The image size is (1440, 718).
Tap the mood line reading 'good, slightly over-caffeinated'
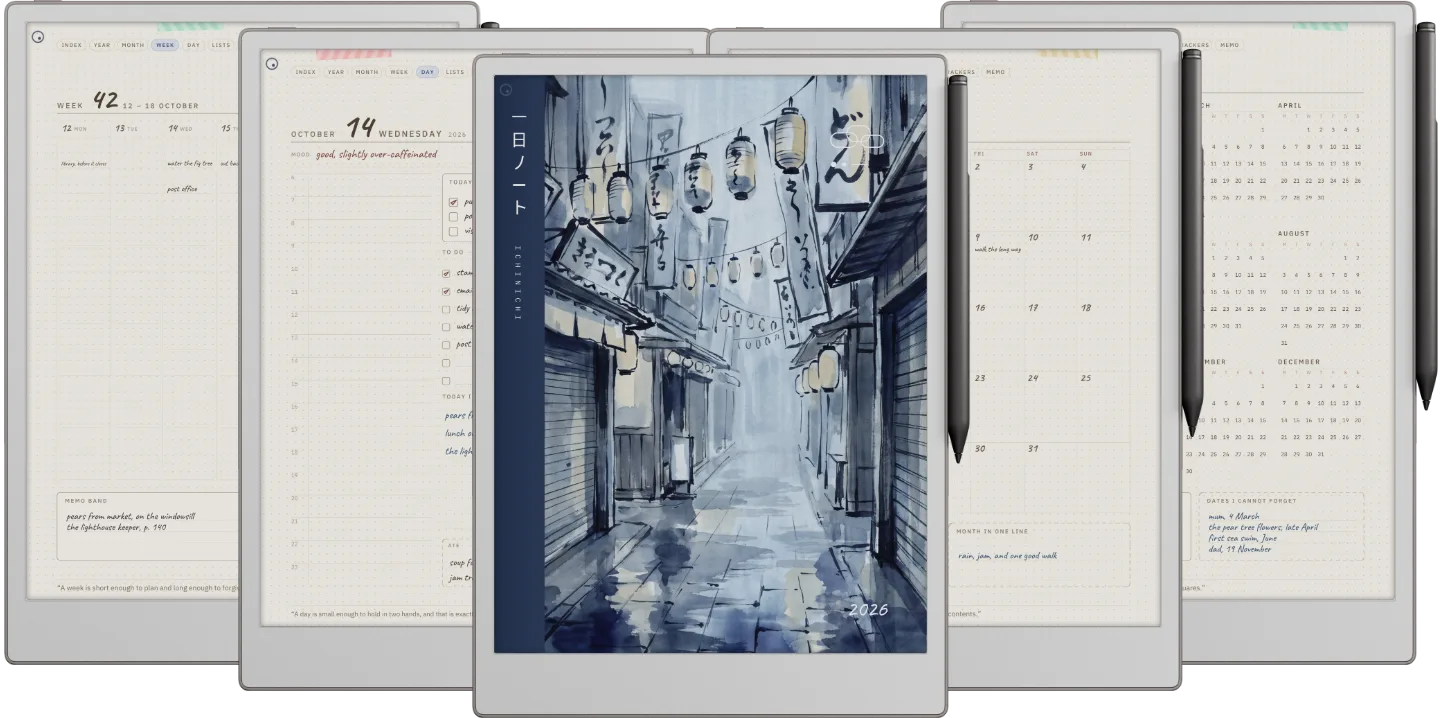pos(376,155)
